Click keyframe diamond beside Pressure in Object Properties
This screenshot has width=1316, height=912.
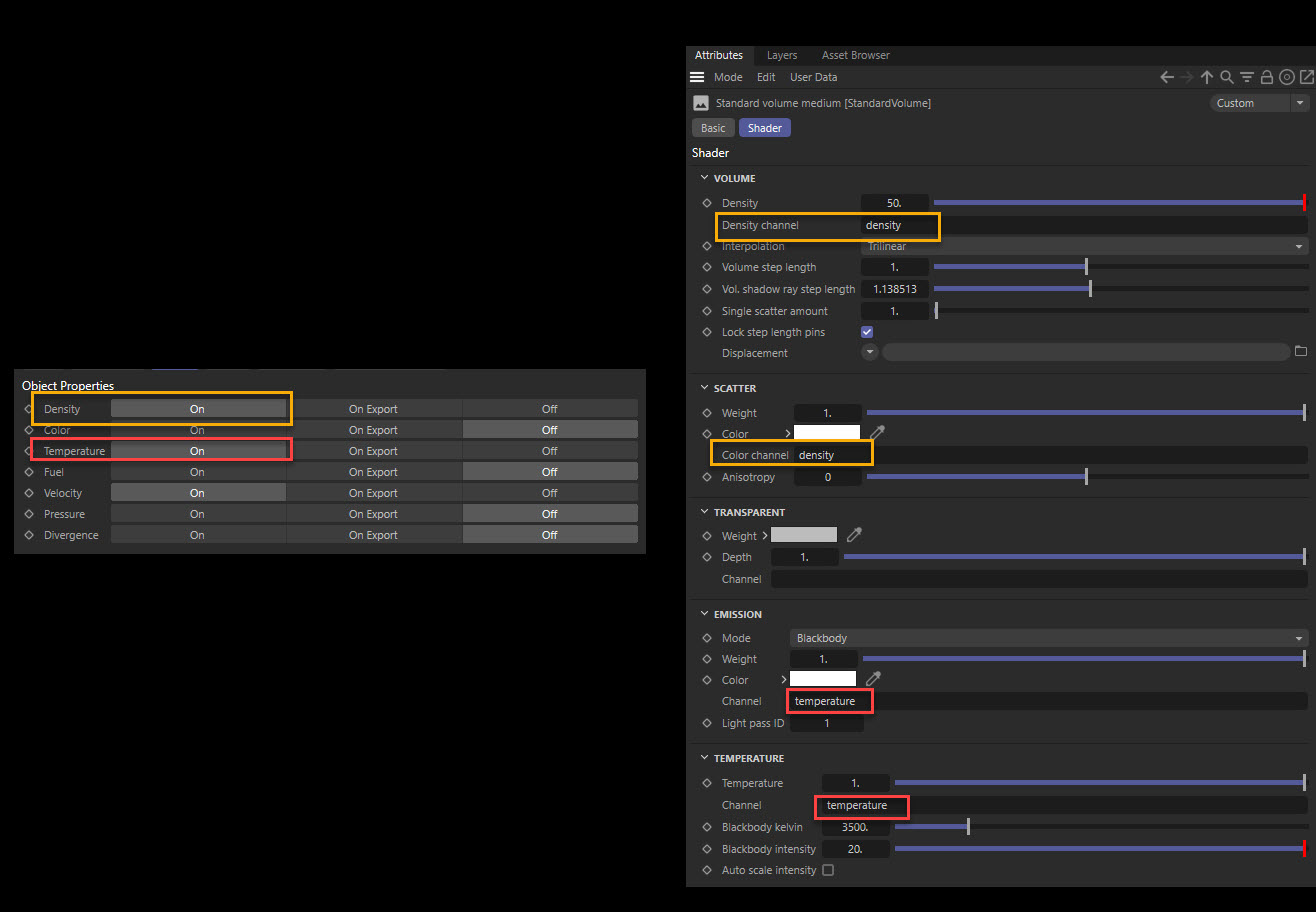click(x=28, y=514)
